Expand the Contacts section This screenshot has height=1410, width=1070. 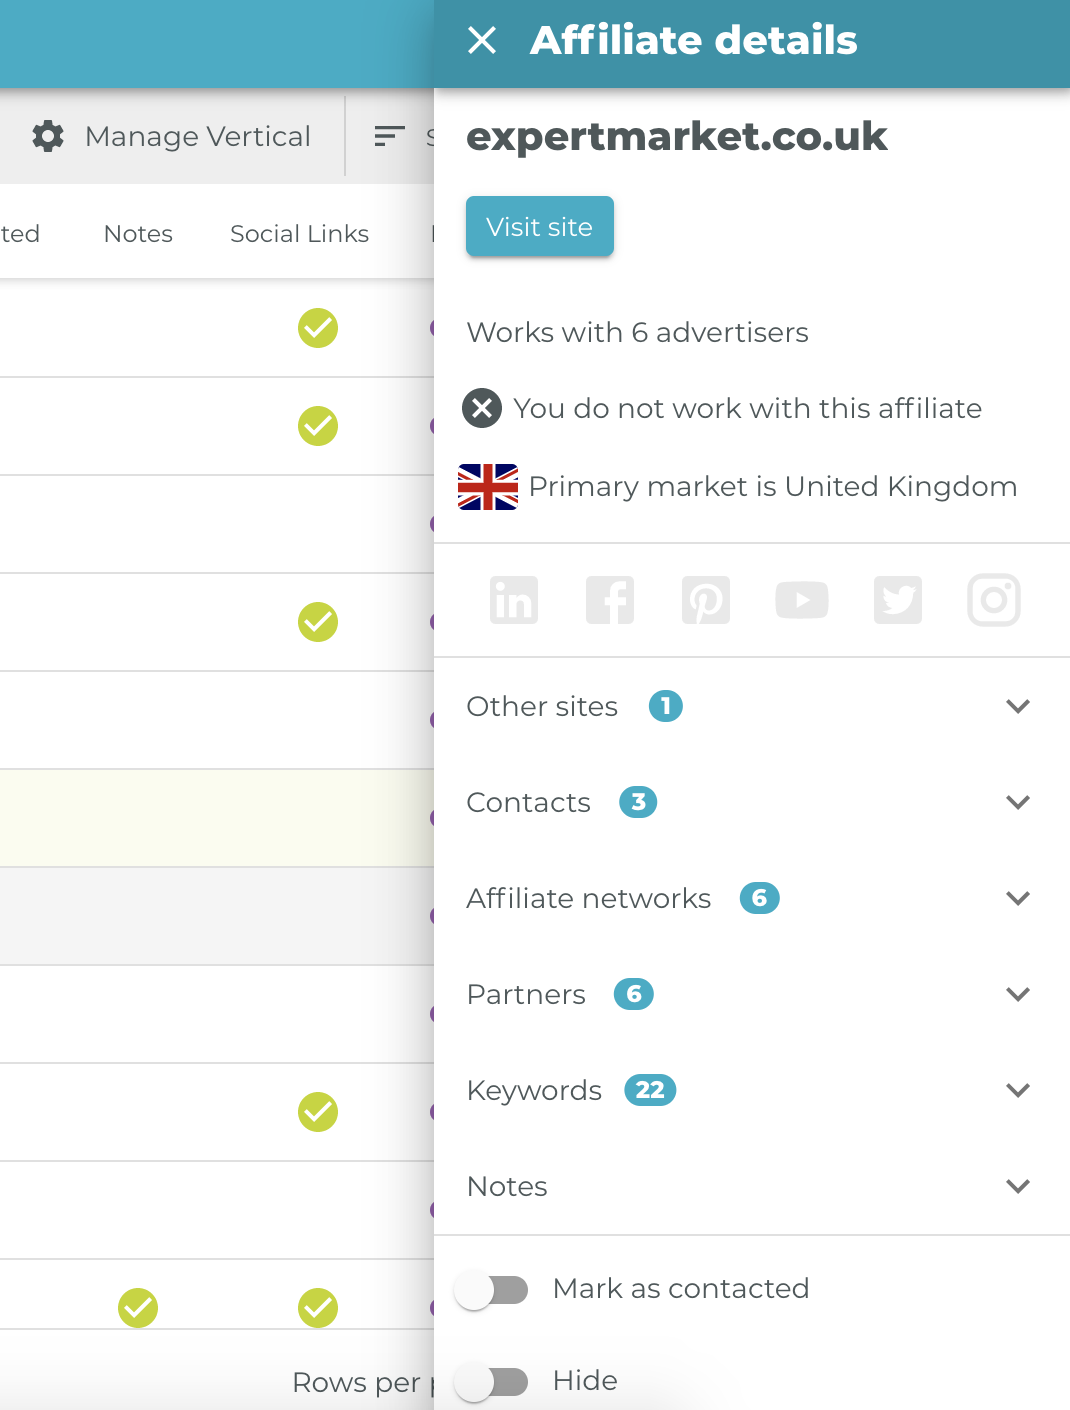click(x=752, y=802)
